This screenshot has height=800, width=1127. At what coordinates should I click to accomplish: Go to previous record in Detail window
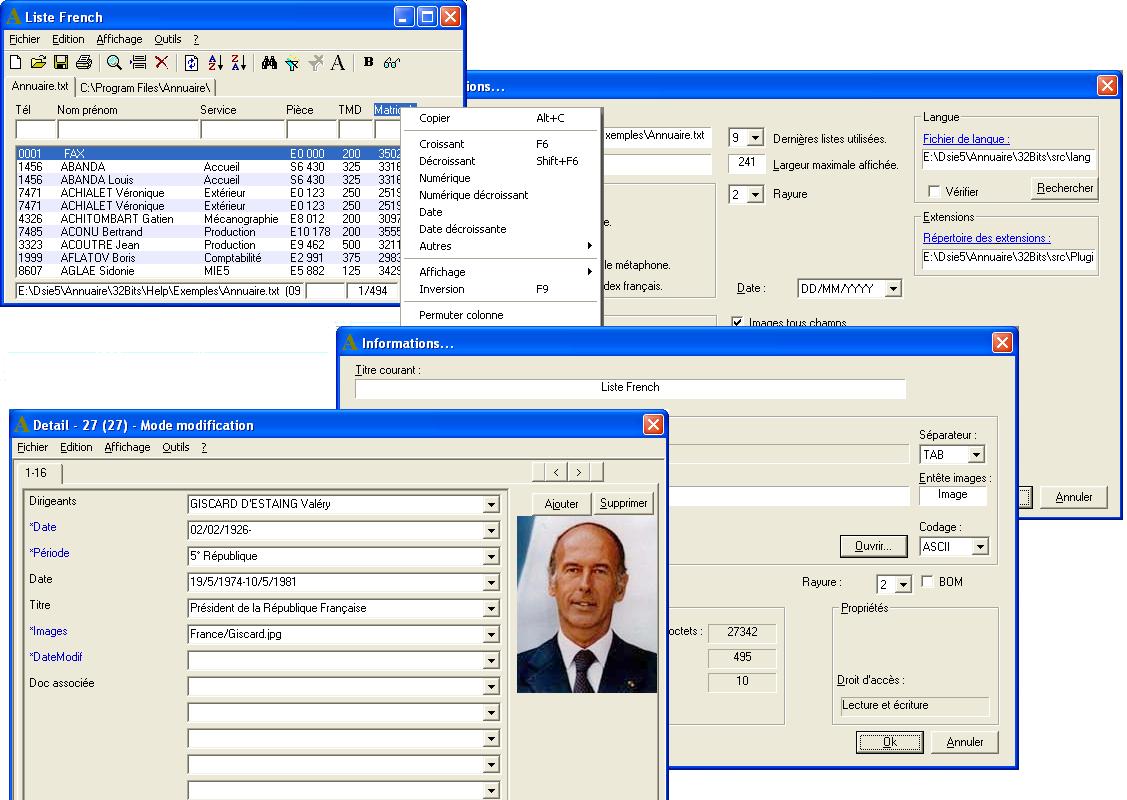[x=556, y=472]
